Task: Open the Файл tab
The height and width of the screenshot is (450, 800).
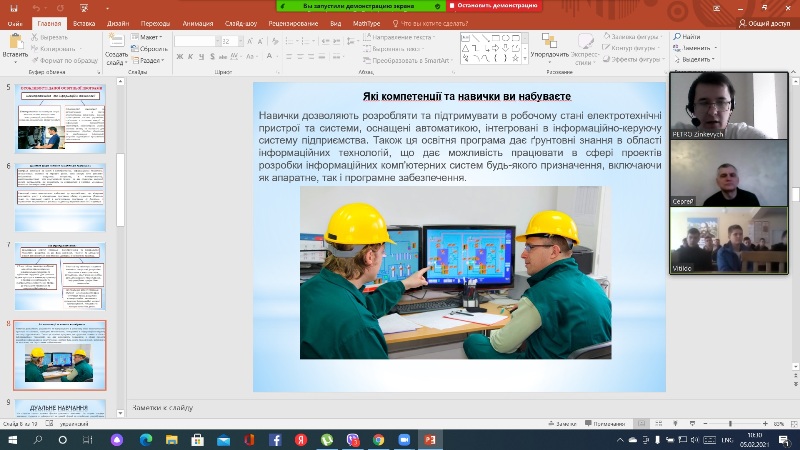Action: click(x=15, y=23)
